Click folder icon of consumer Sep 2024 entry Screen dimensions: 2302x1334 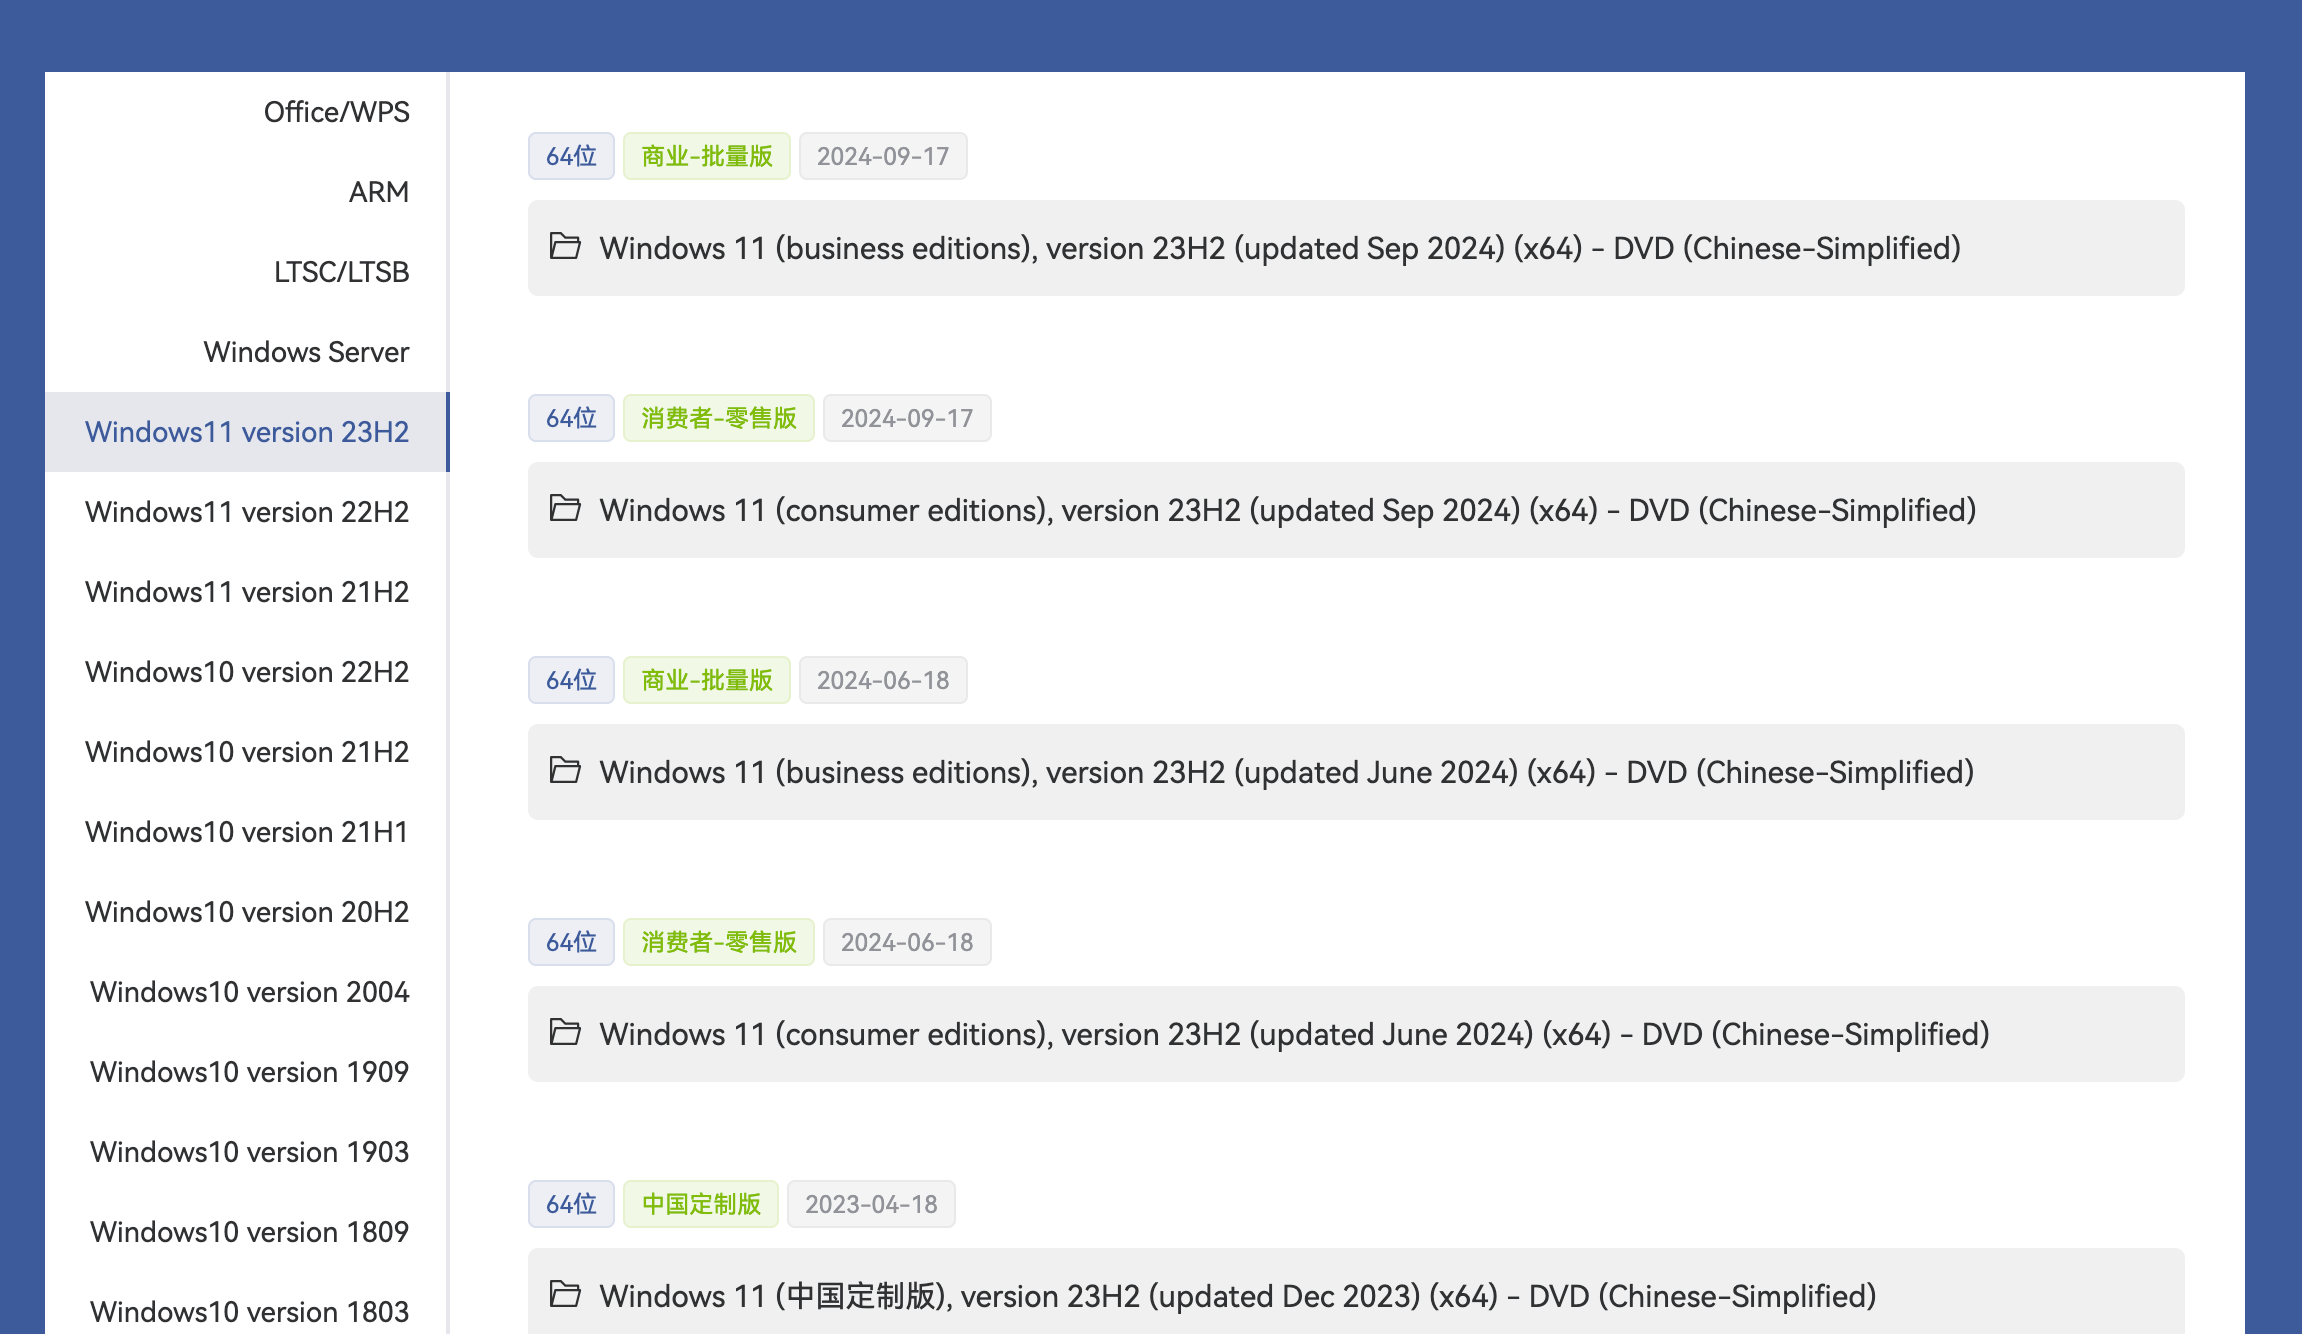pos(565,508)
